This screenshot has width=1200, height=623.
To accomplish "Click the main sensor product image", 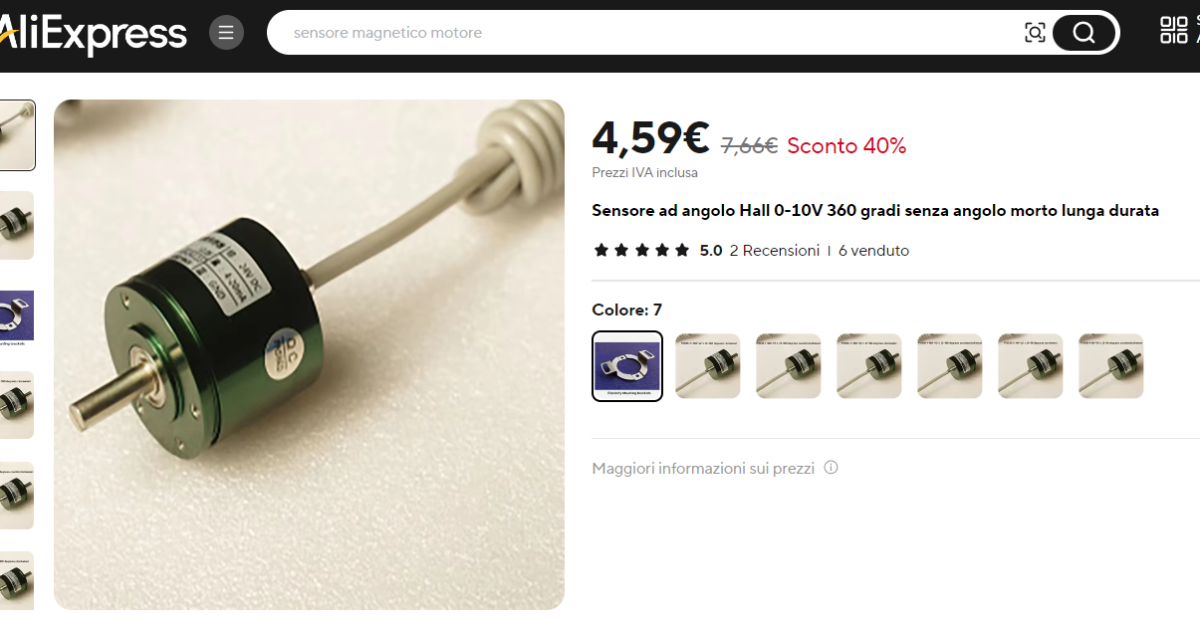I will 309,354.
